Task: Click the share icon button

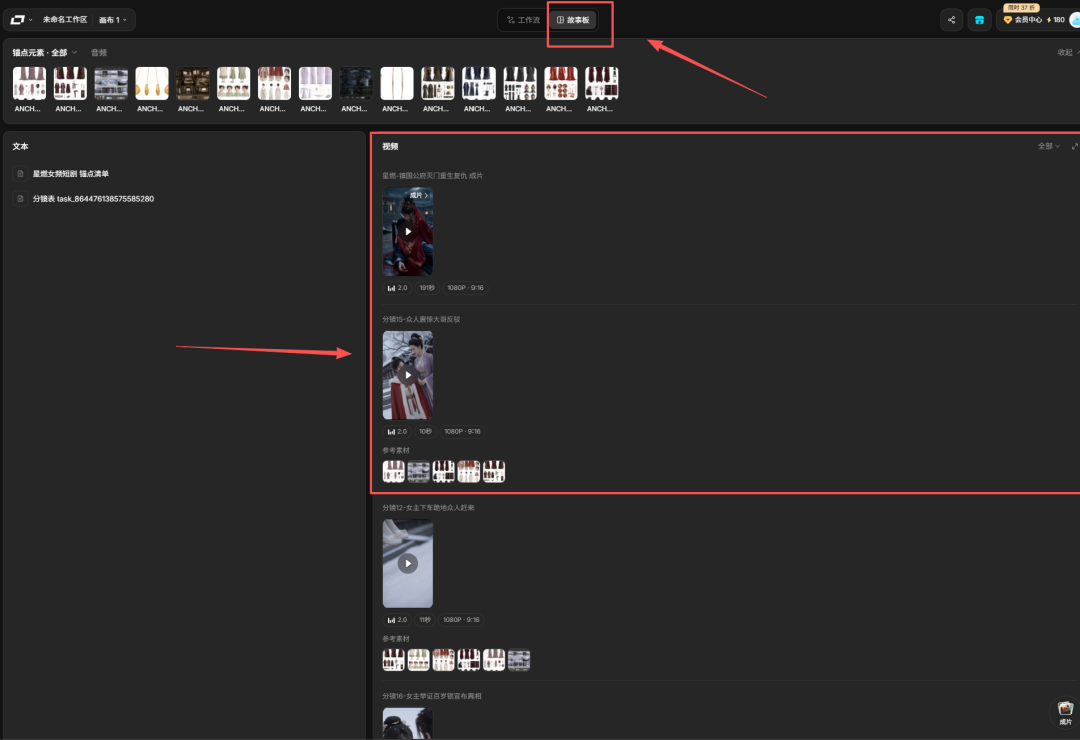Action: pos(951,19)
